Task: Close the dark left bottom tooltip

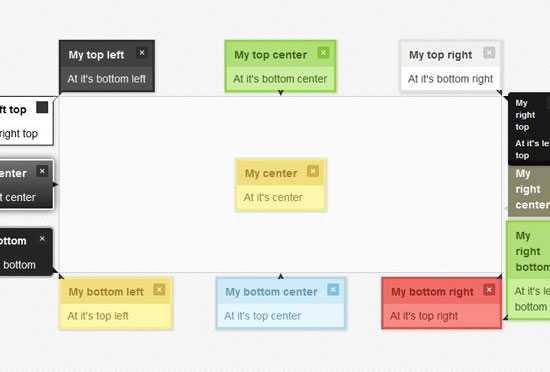Action: pyautogui.click(x=42, y=239)
